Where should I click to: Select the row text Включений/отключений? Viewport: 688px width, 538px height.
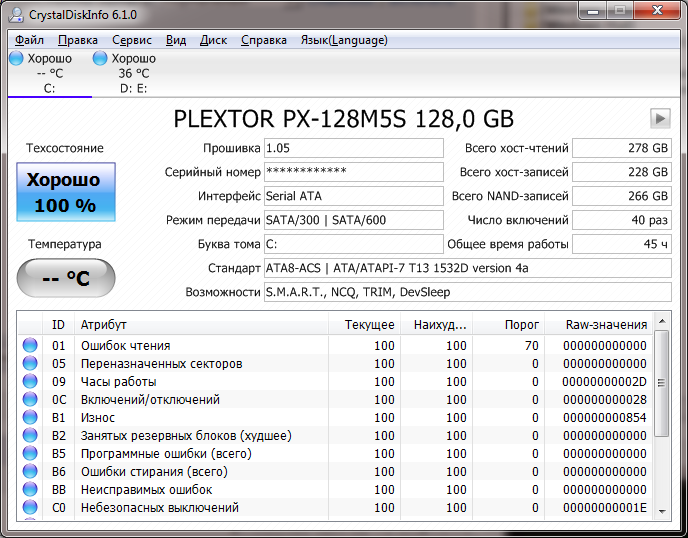150,400
